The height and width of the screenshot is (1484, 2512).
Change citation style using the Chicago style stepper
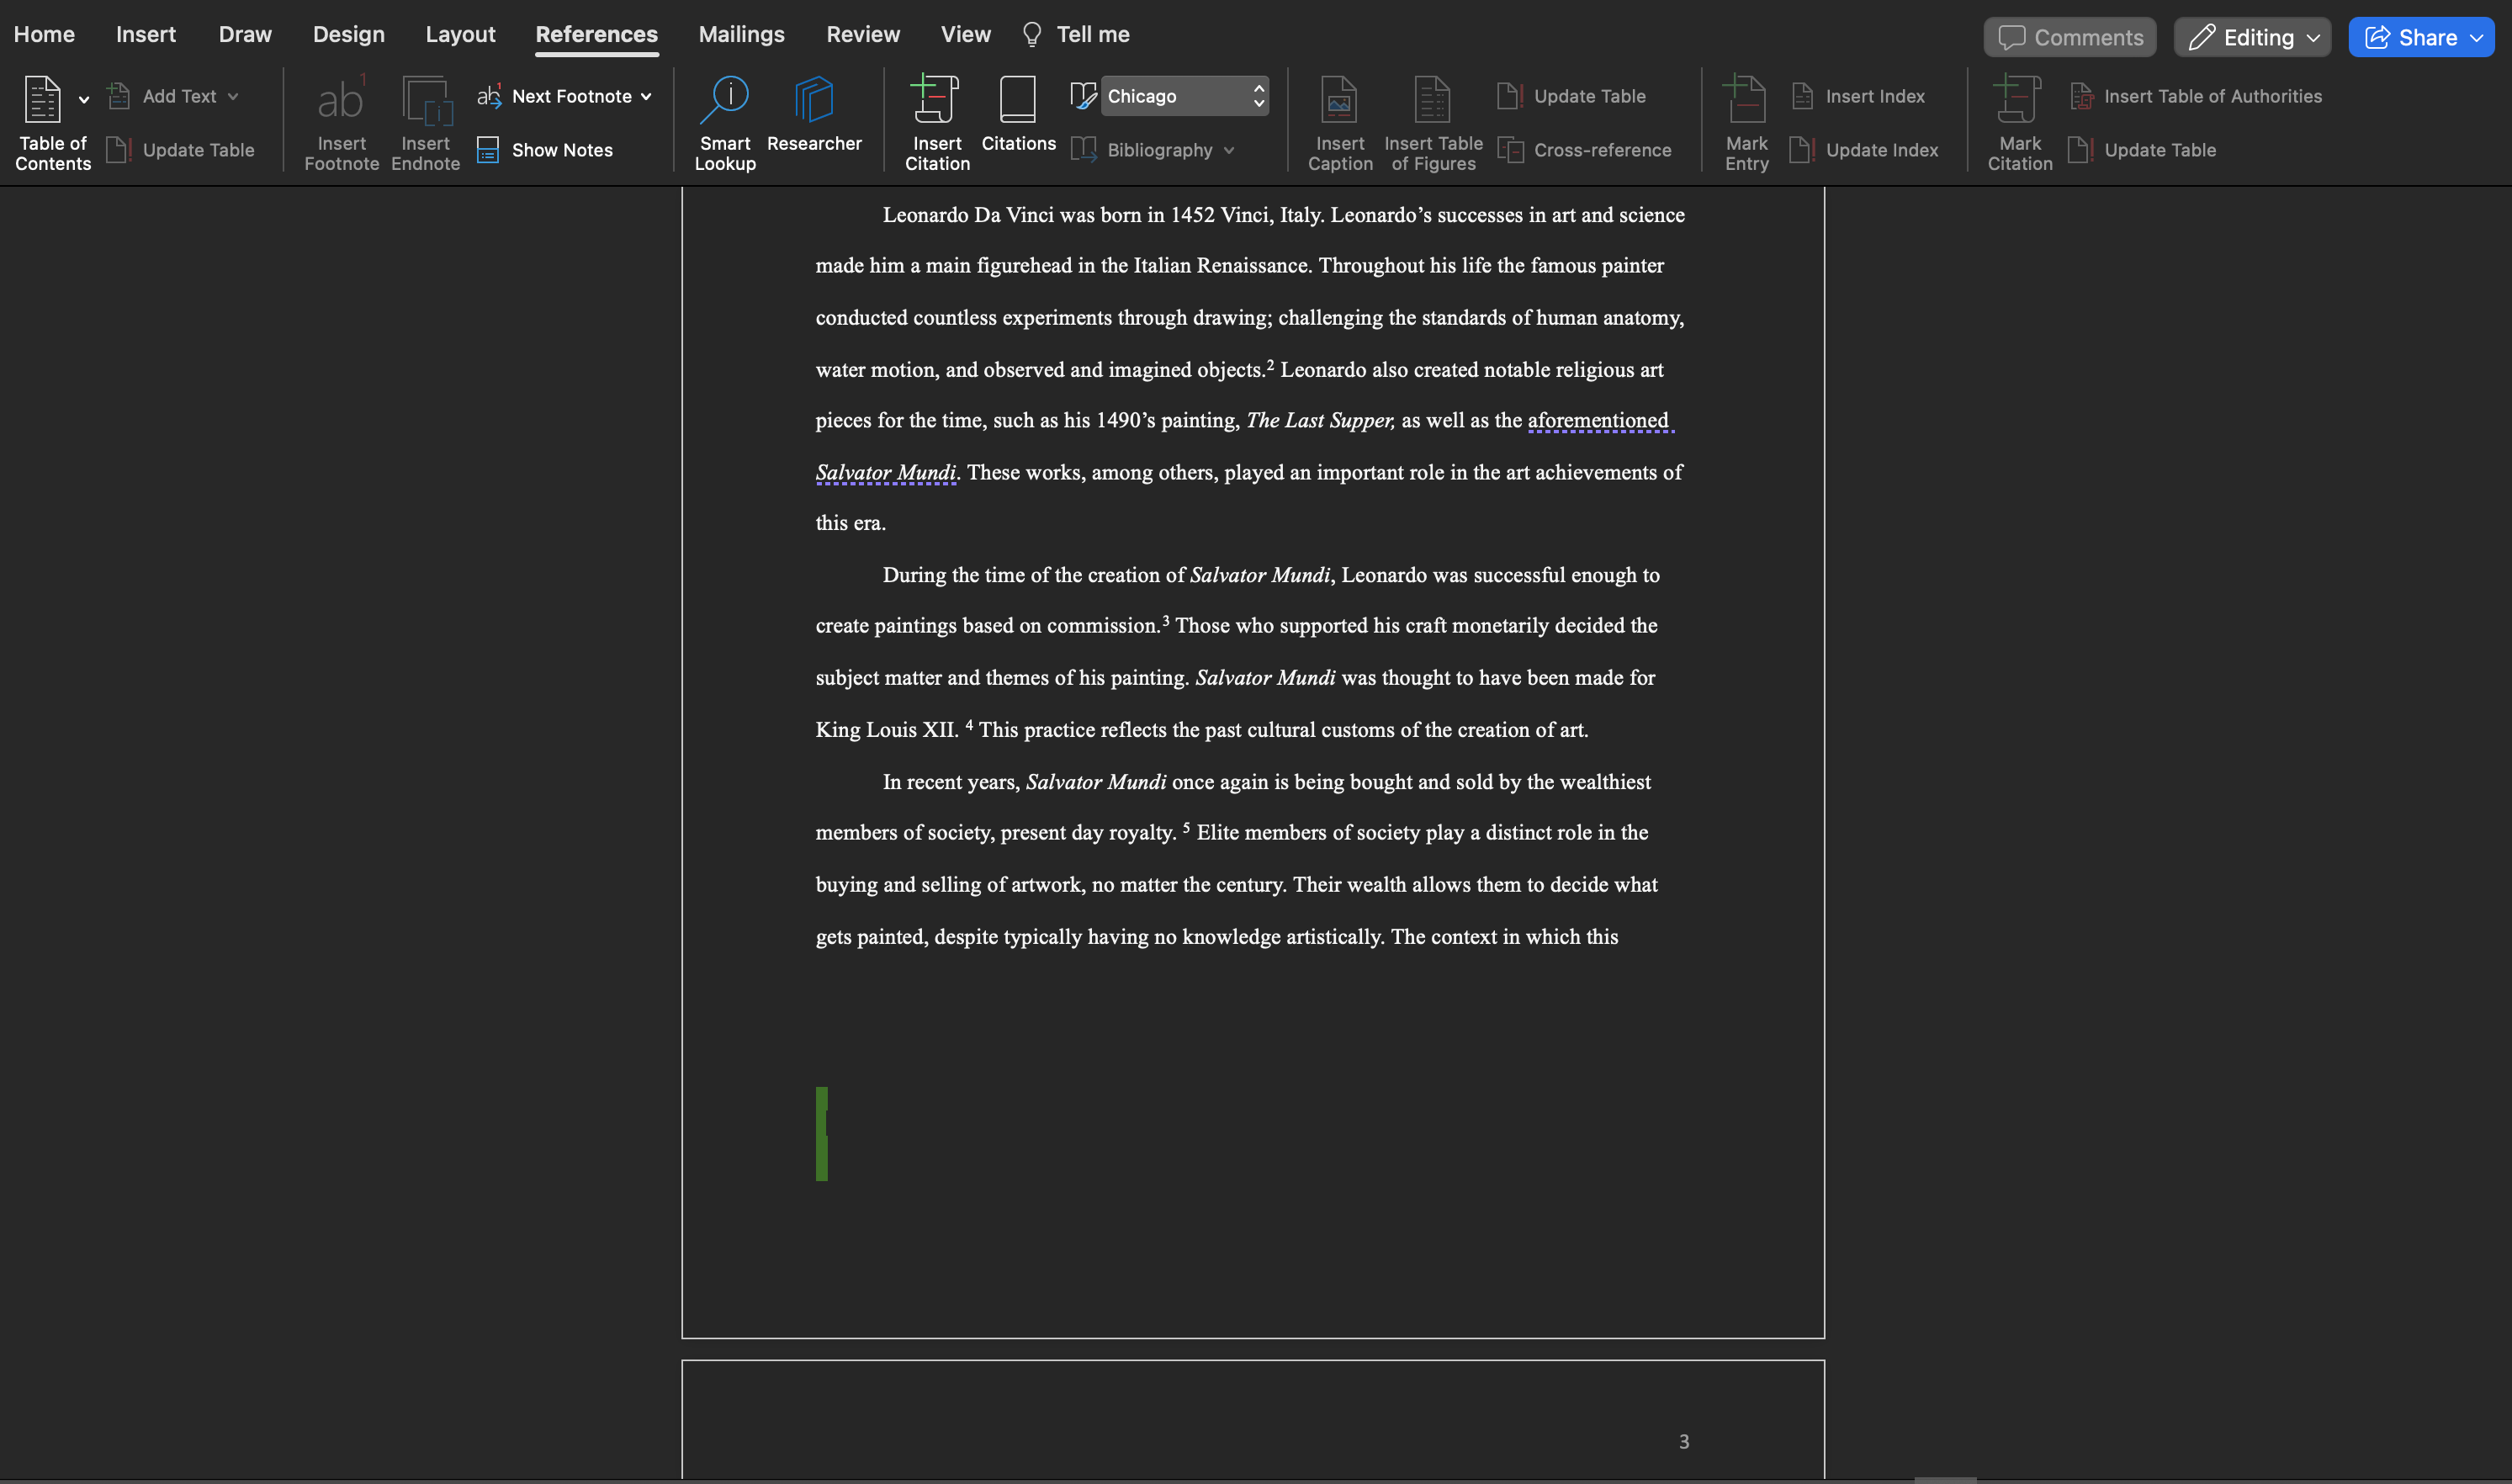pyautogui.click(x=1257, y=95)
